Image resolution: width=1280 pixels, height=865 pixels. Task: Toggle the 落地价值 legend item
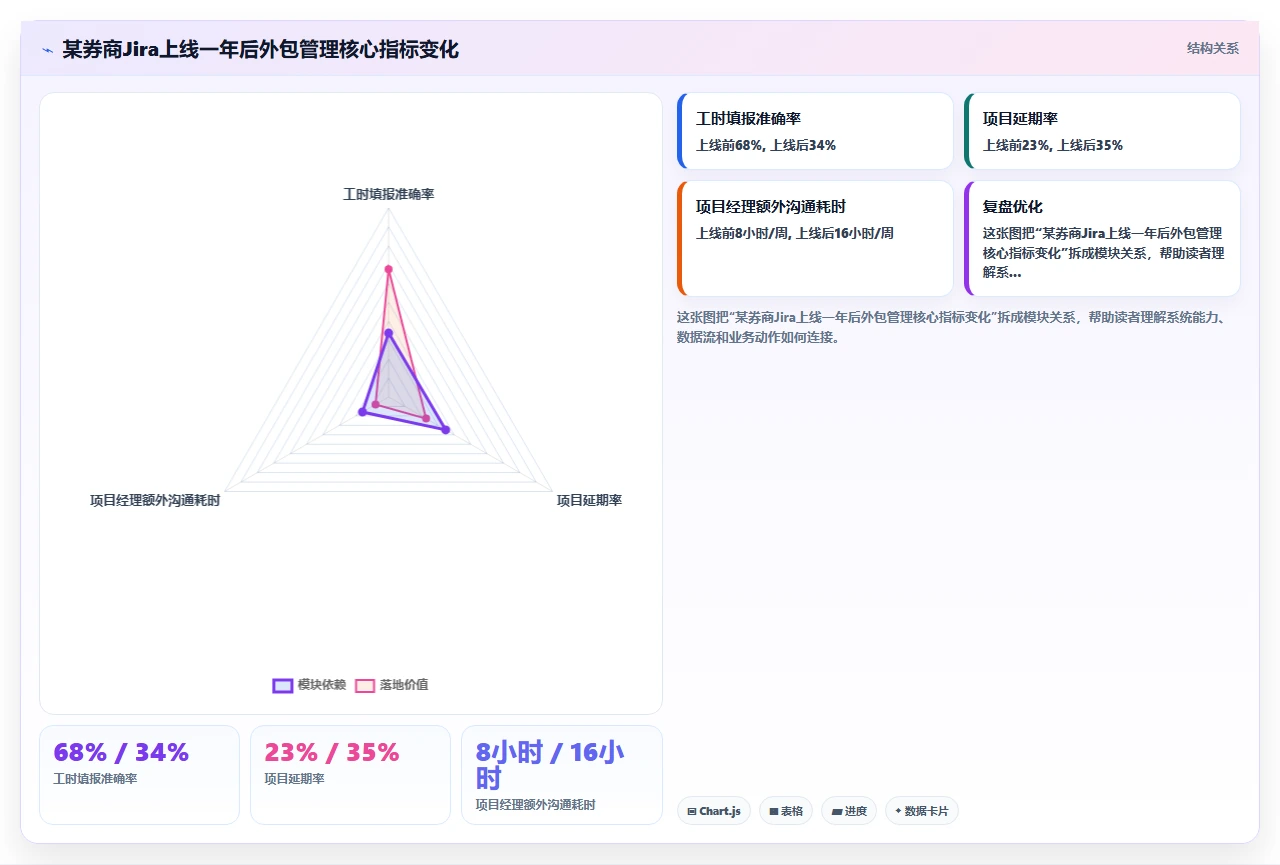click(391, 685)
